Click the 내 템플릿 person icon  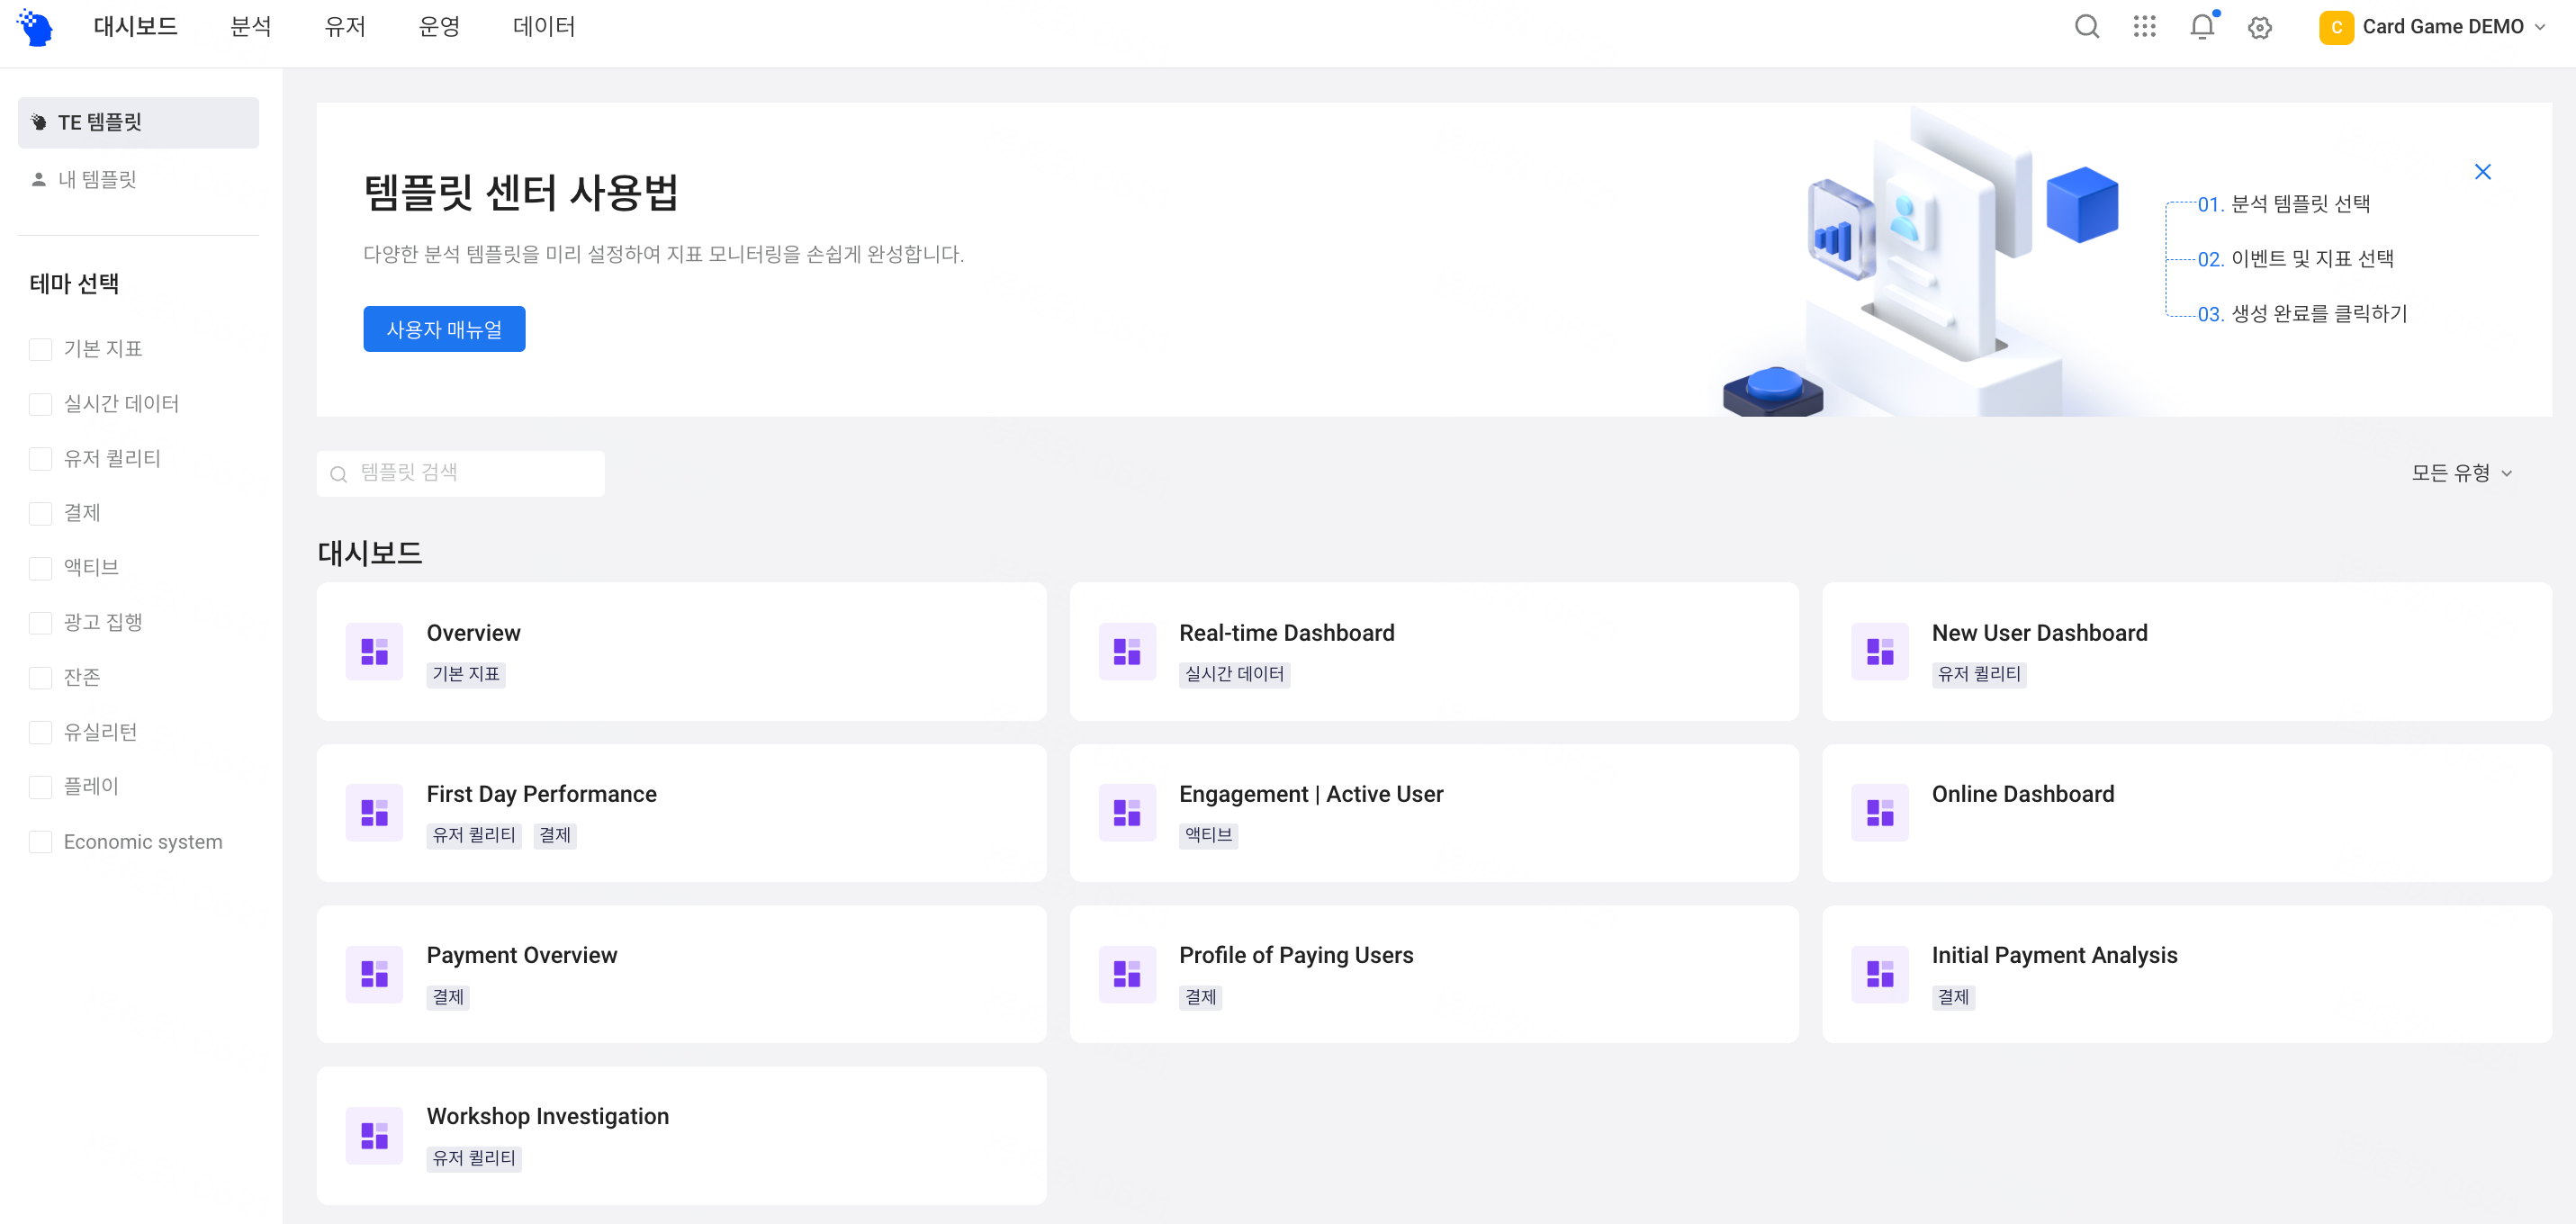click(x=39, y=179)
